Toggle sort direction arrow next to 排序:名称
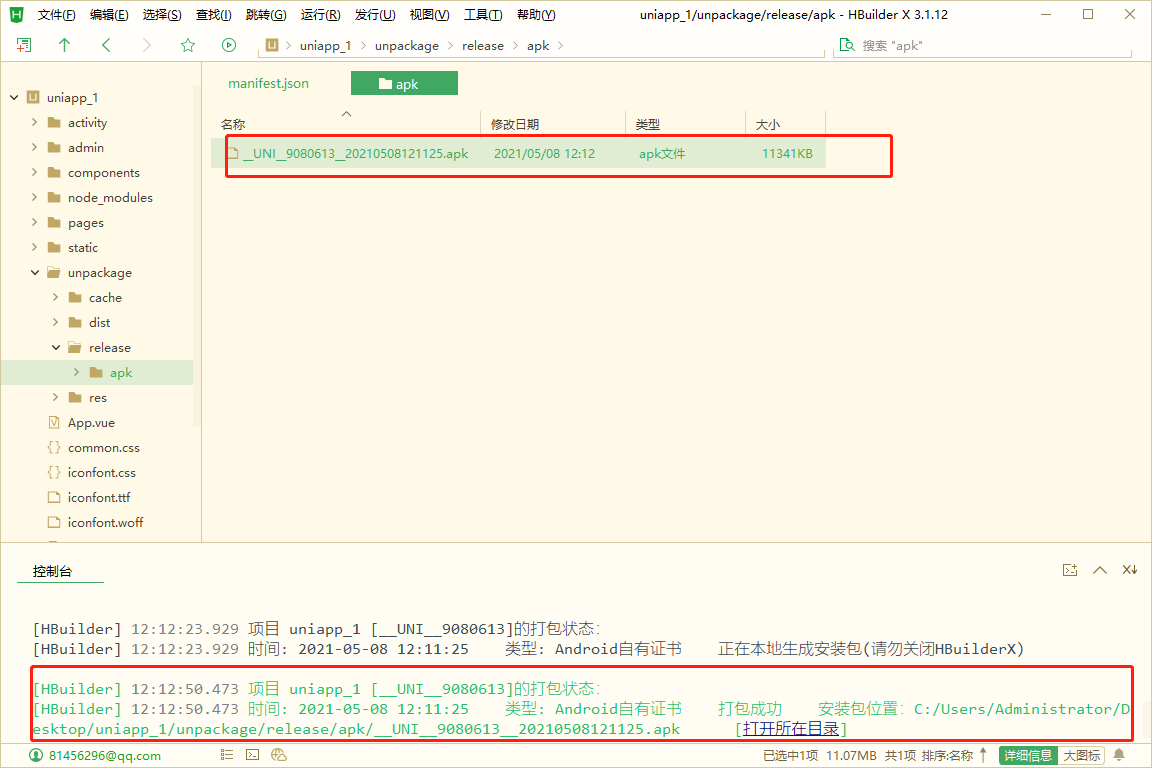Viewport: 1152px width, 768px height. click(x=983, y=755)
